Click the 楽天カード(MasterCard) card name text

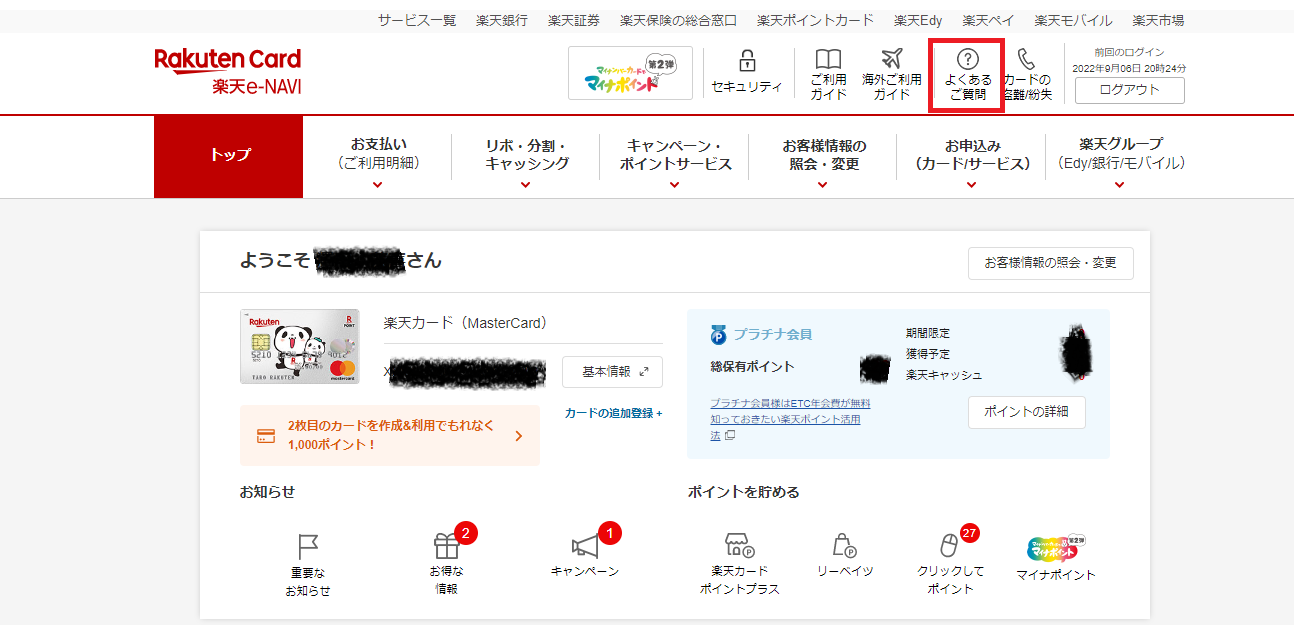465,323
